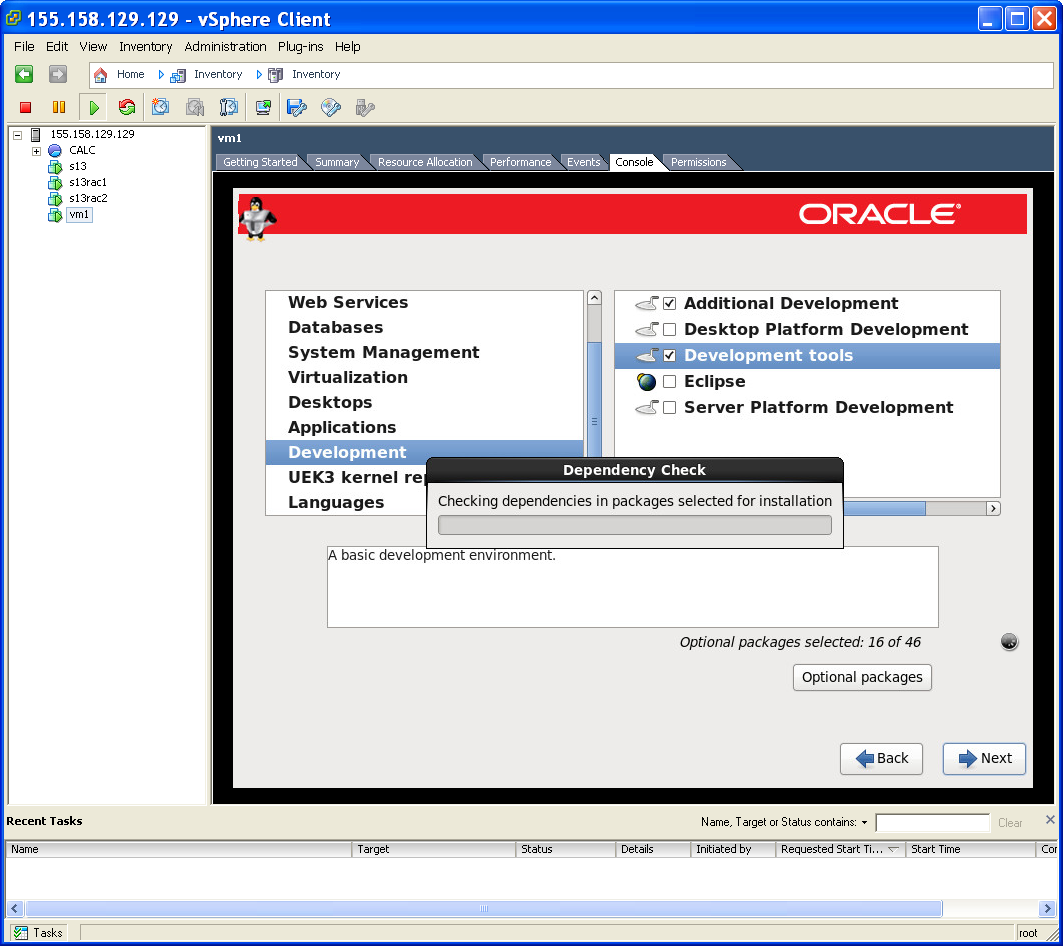Click the gray Forward navigation arrow
This screenshot has width=1063, height=946.
tap(58, 74)
